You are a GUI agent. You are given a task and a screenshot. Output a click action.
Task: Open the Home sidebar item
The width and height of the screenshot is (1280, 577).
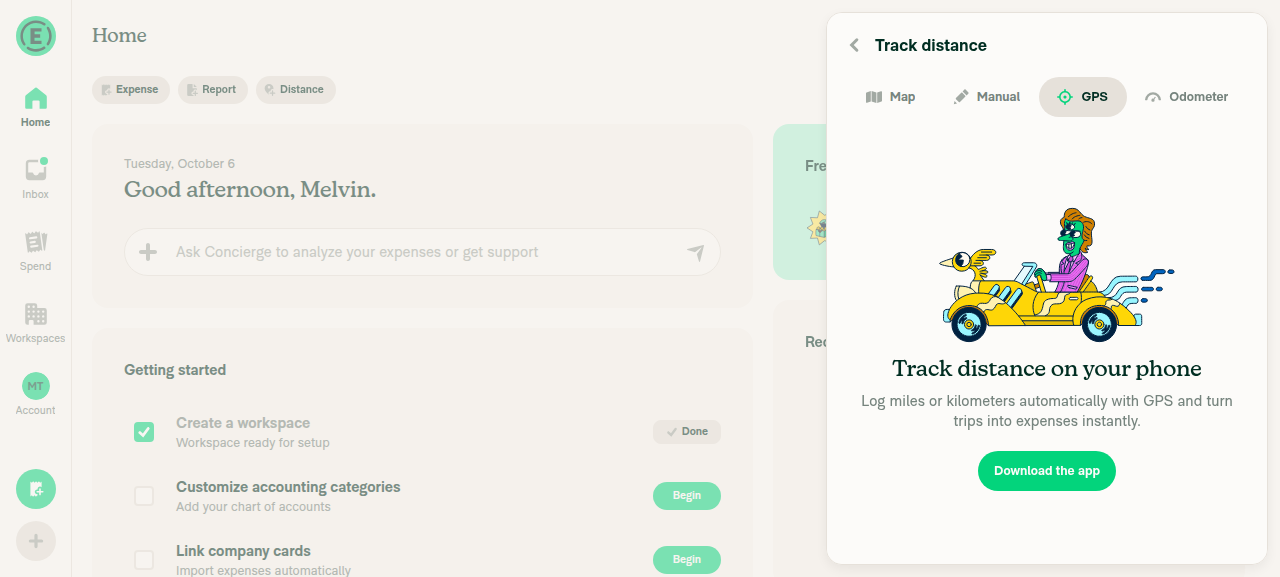[x=36, y=108]
